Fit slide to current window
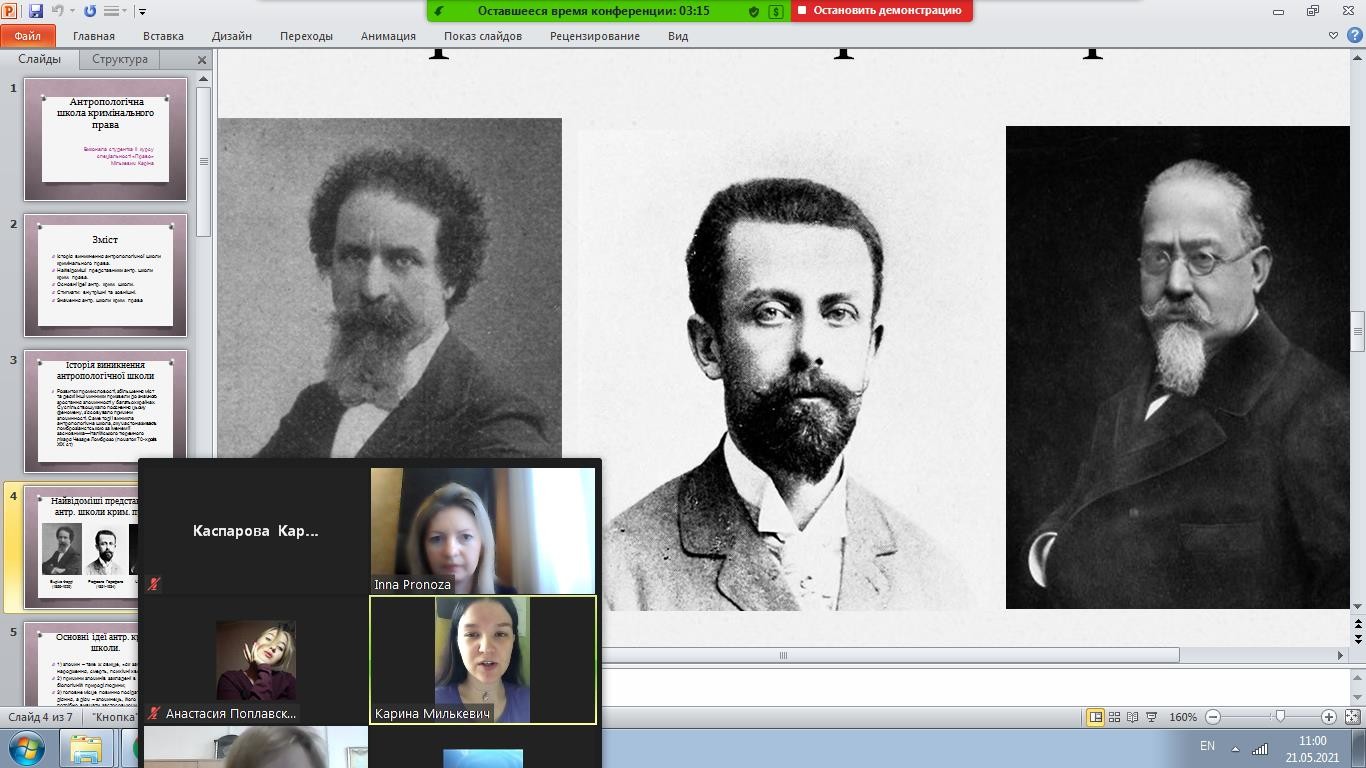This screenshot has width=1366, height=768. (x=1352, y=717)
